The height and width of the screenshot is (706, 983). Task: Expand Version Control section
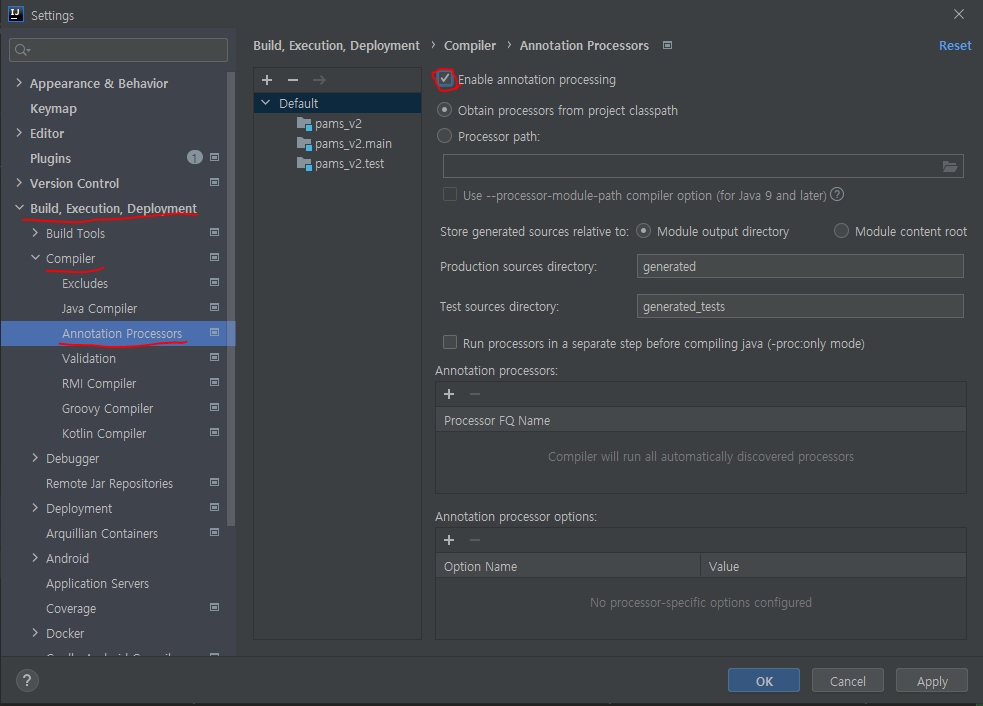pos(19,183)
